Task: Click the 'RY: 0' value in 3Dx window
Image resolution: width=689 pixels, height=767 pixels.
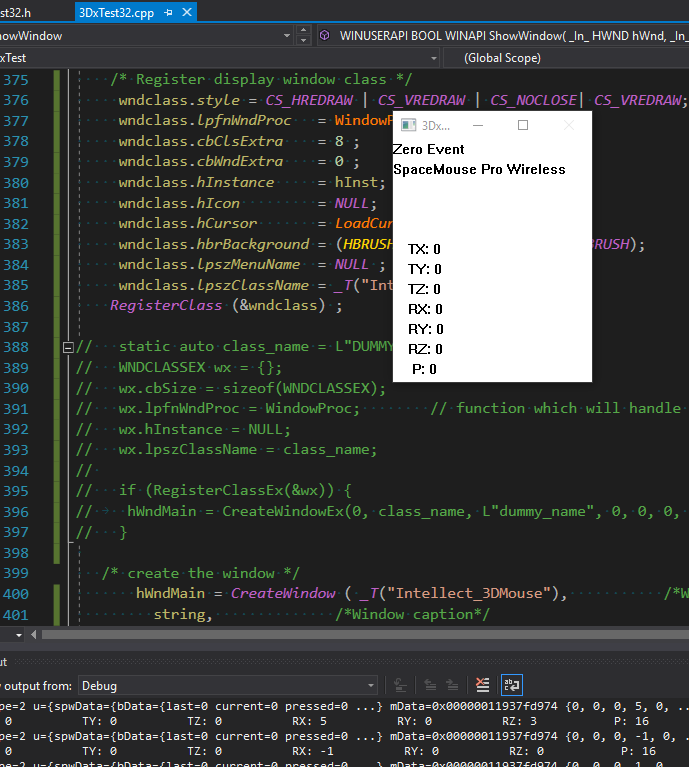Action: [425, 329]
